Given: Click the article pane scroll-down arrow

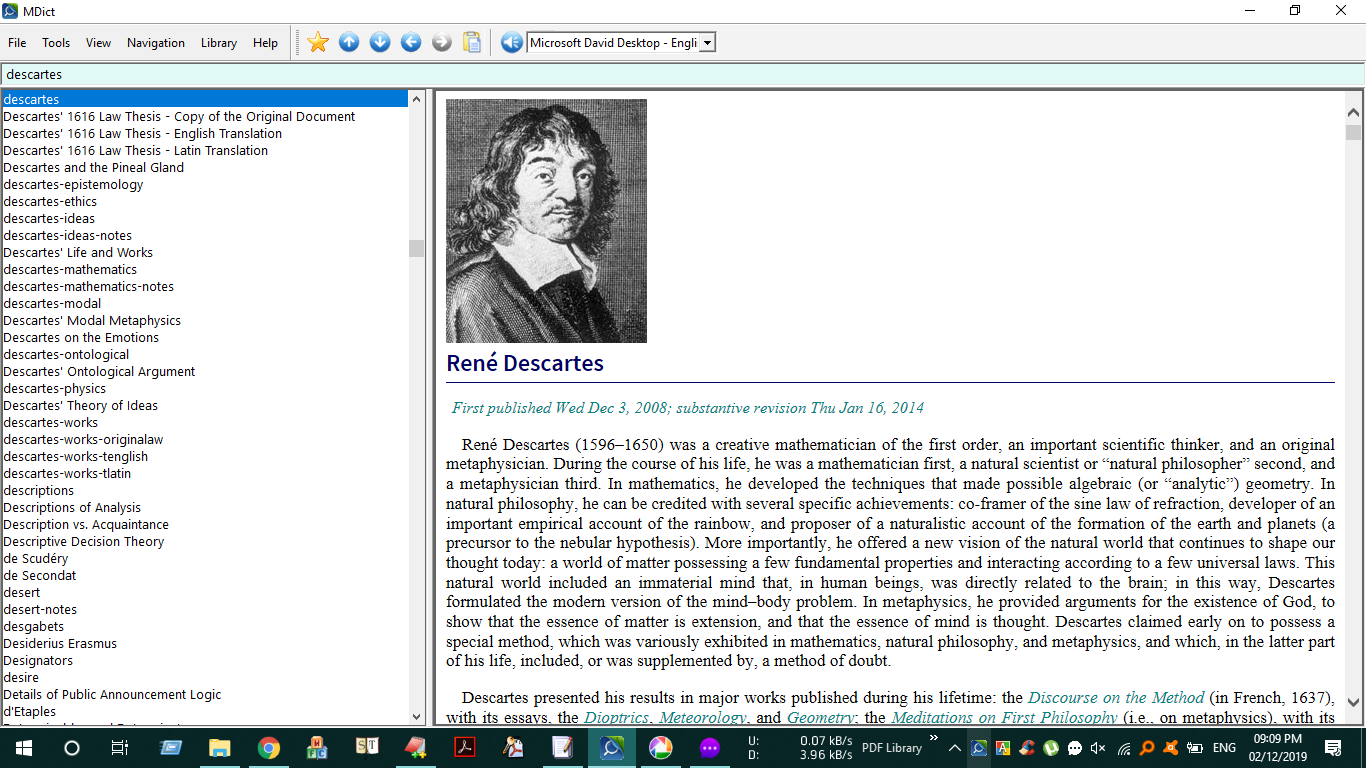Looking at the screenshot, I should click(1354, 702).
